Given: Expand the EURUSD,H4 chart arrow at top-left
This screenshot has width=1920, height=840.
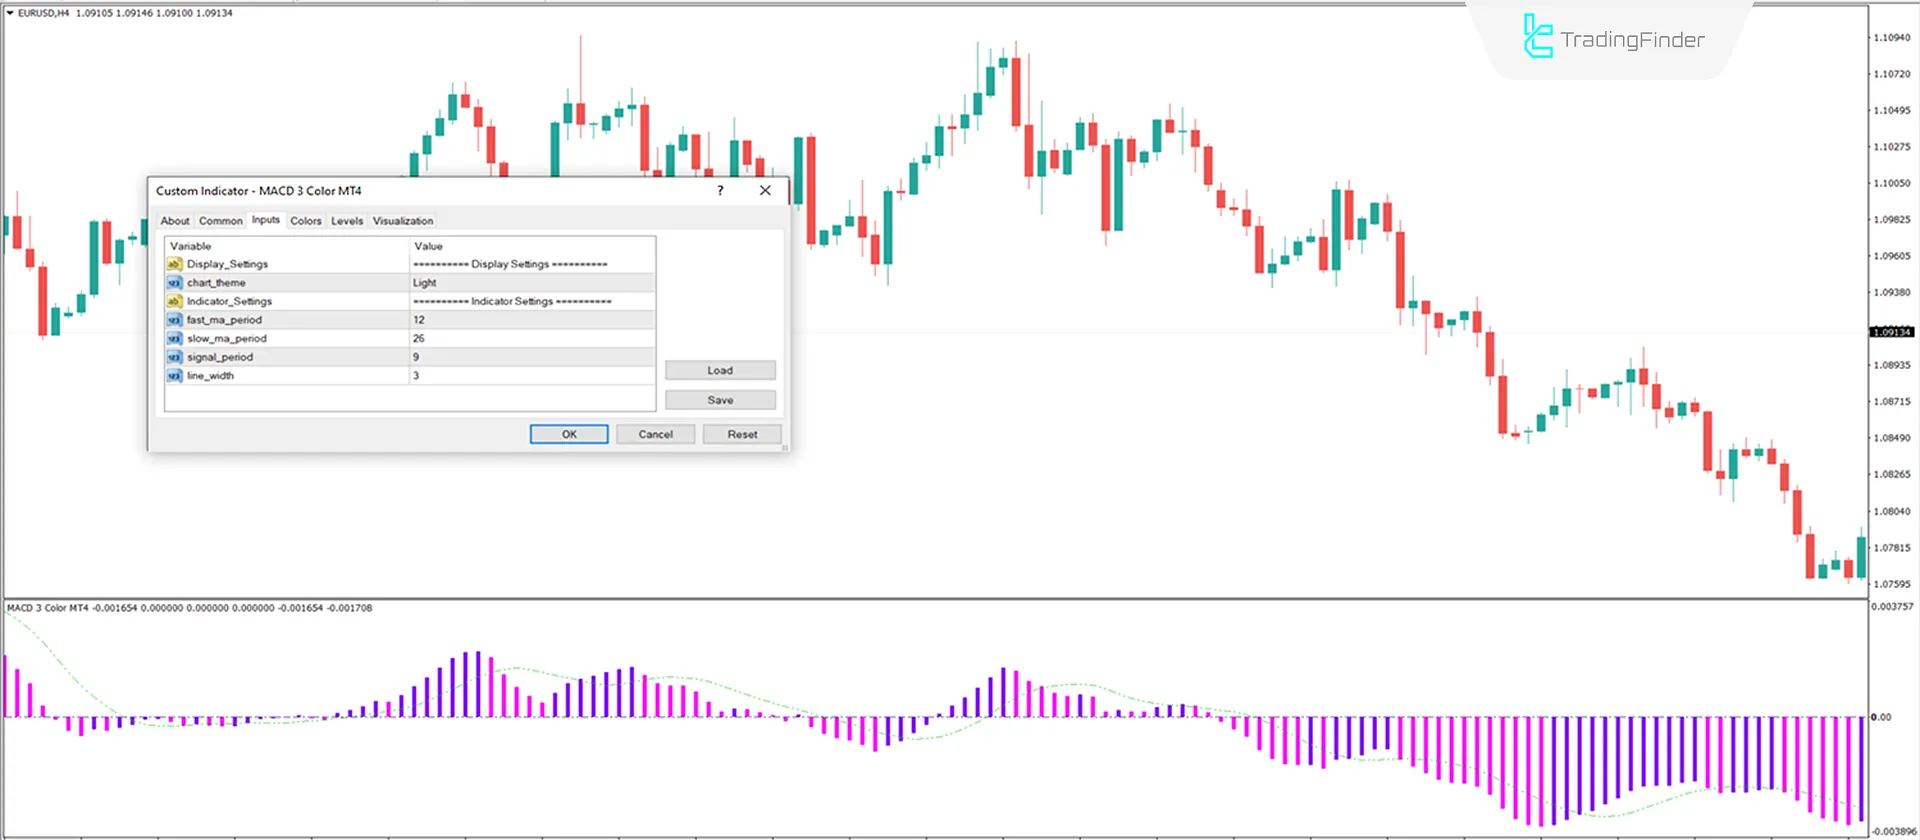Looking at the screenshot, I should coord(10,13).
